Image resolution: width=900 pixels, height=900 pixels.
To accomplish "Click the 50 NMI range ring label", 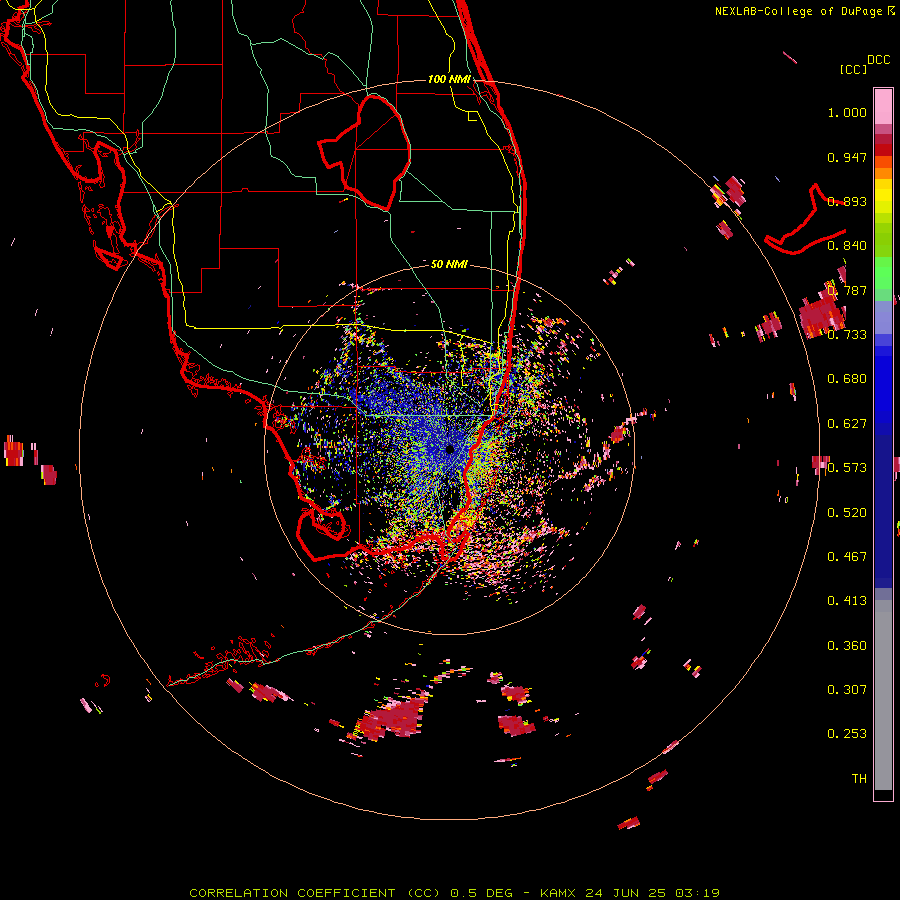I will (x=449, y=264).
